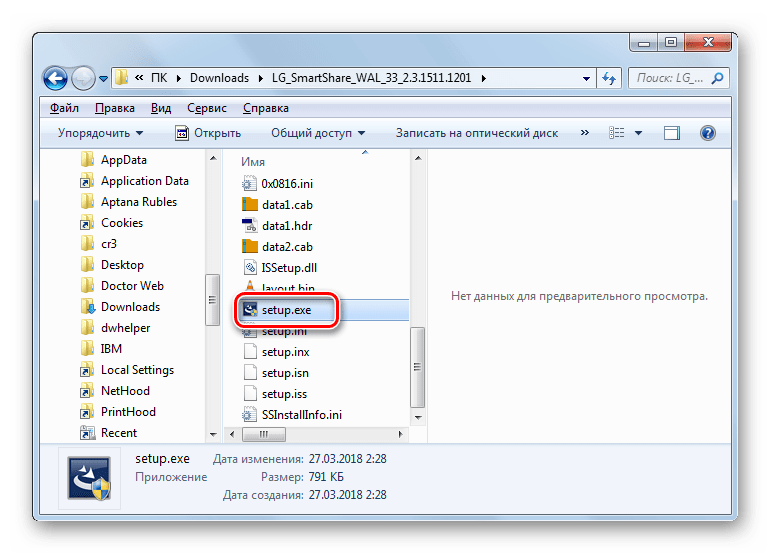Open Help with the question mark icon
The image size is (771, 554).
pyautogui.click(x=708, y=133)
